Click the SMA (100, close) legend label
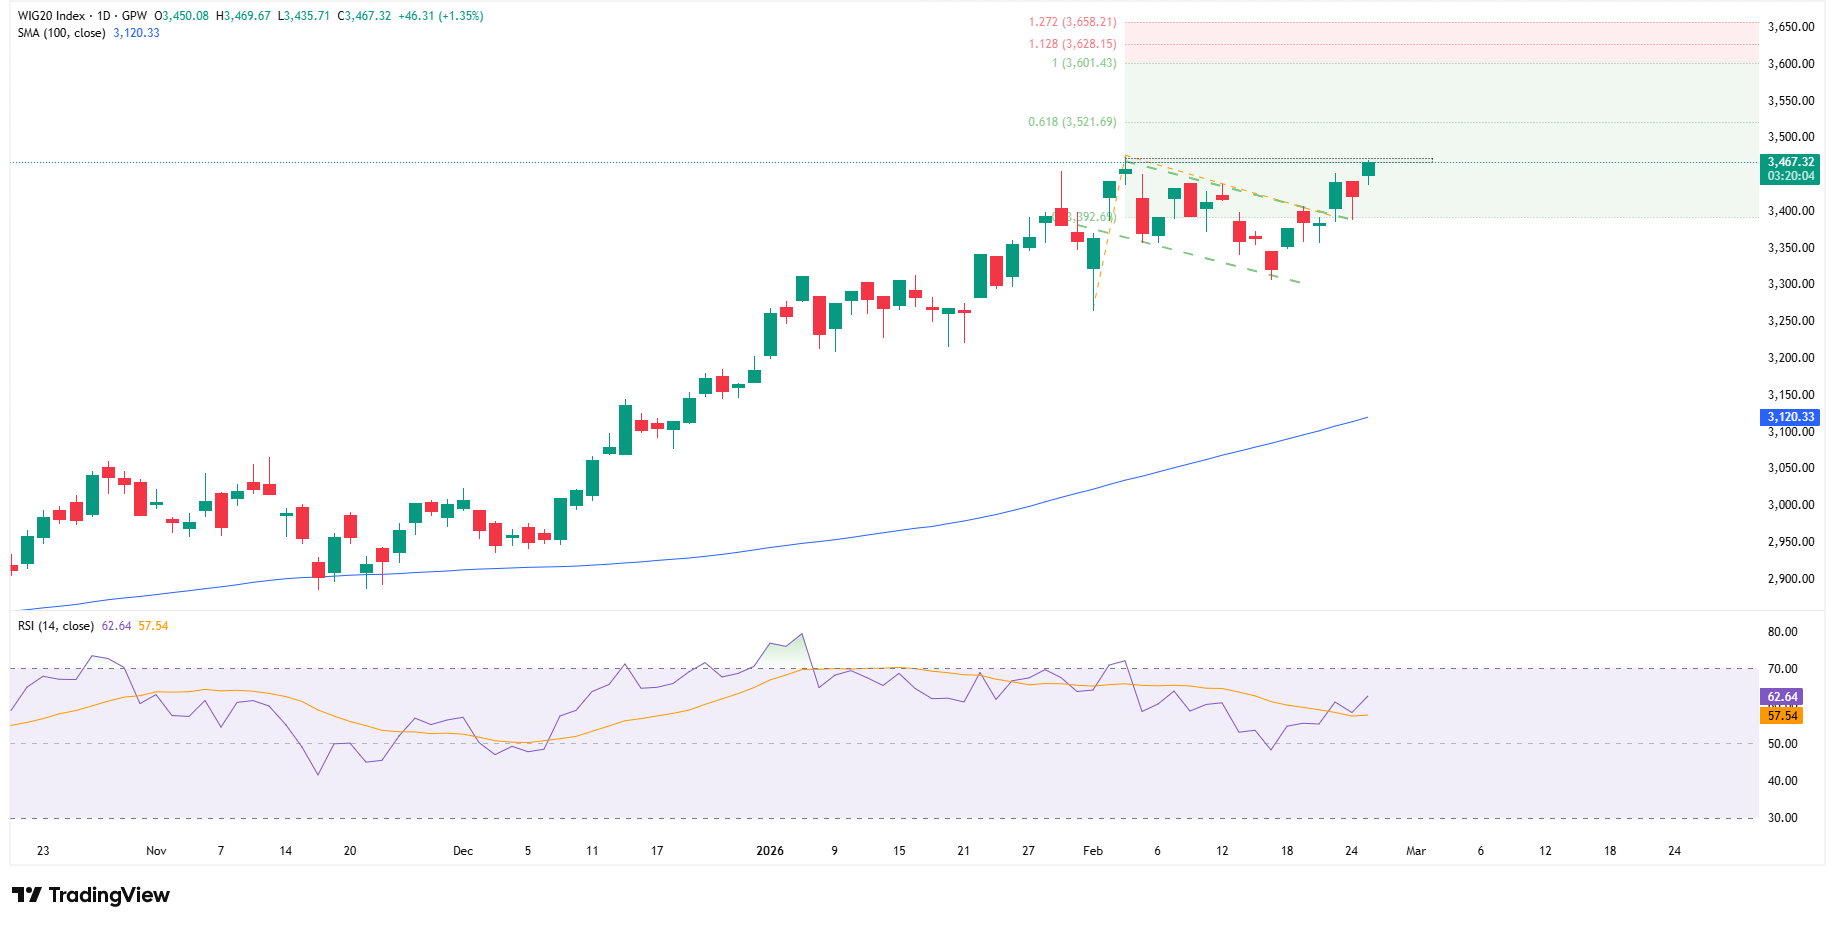Viewport: 1835px width, 925px height. click(61, 33)
